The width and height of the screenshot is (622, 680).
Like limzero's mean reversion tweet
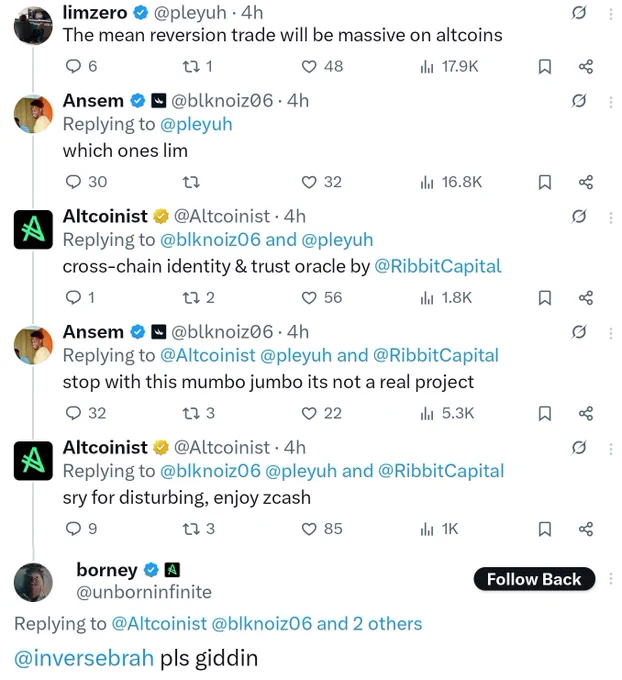point(322,66)
